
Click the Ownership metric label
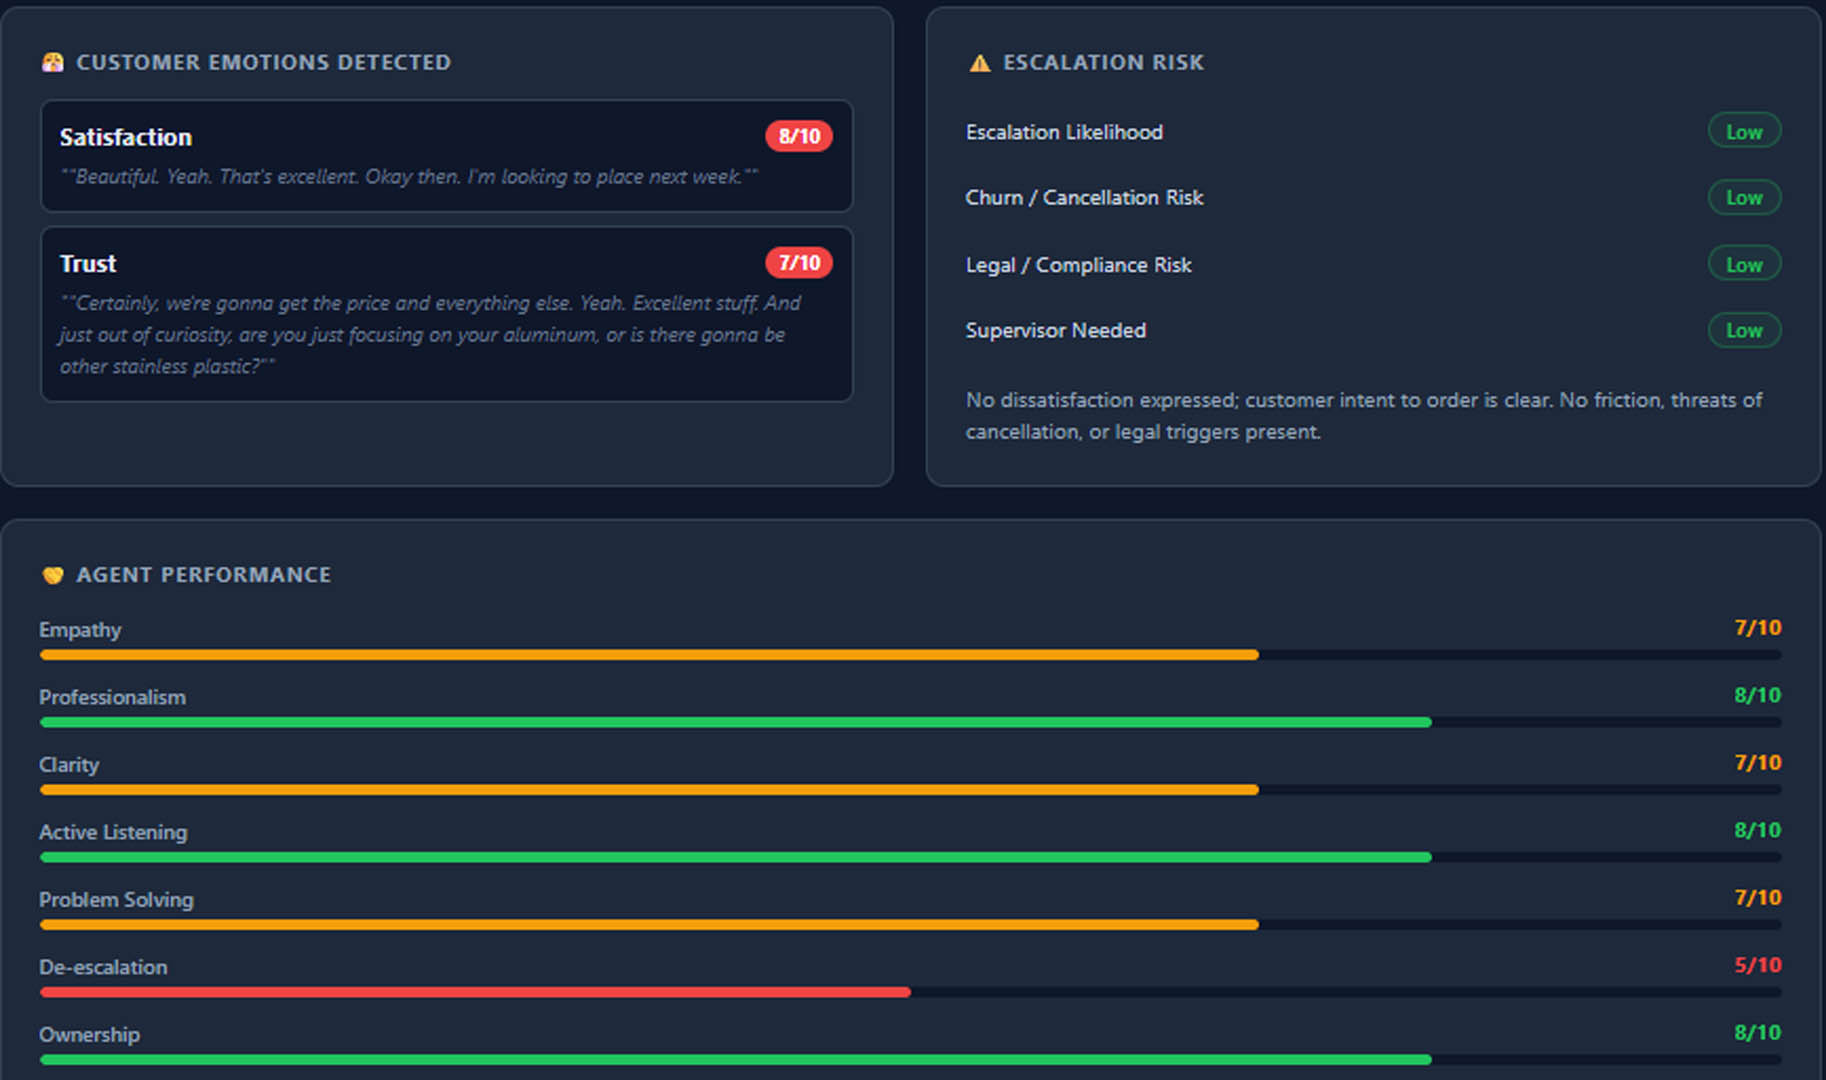pos(89,1035)
